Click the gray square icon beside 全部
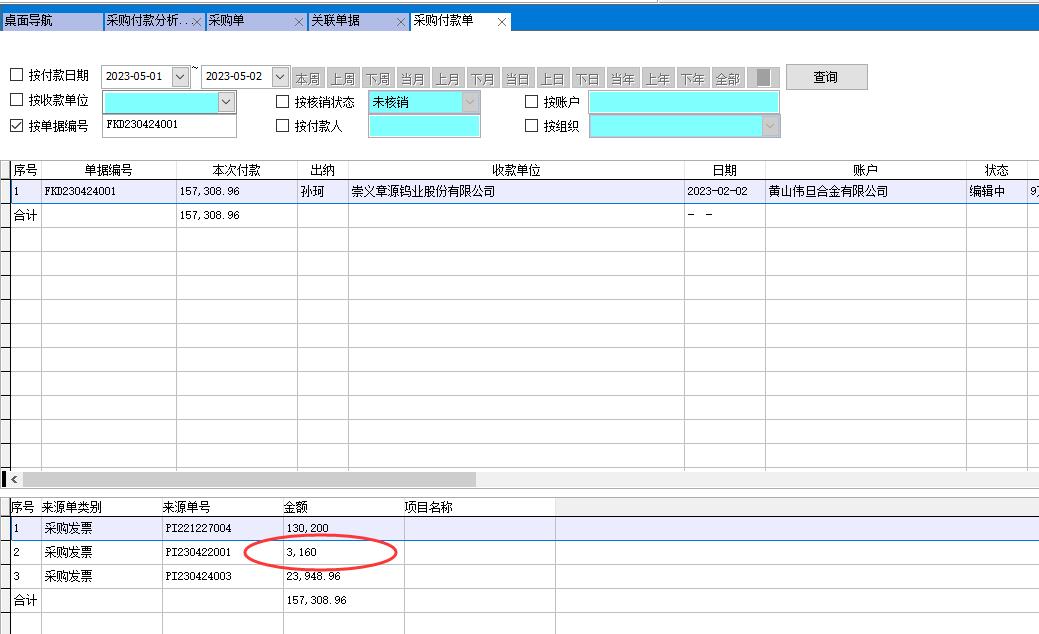Image resolution: width=1039 pixels, height=634 pixels. coord(762,76)
